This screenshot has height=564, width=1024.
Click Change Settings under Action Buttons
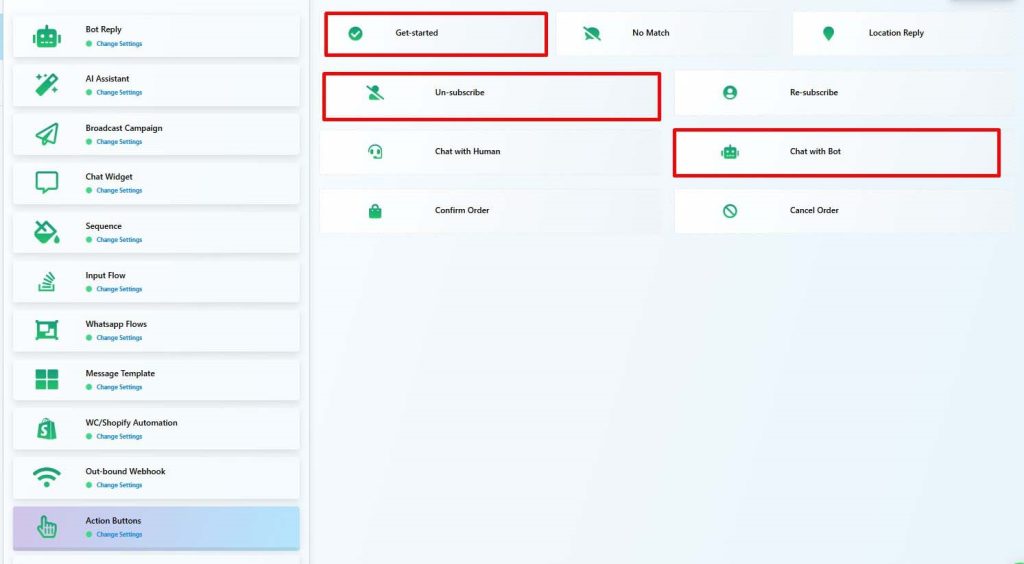[x=119, y=535]
